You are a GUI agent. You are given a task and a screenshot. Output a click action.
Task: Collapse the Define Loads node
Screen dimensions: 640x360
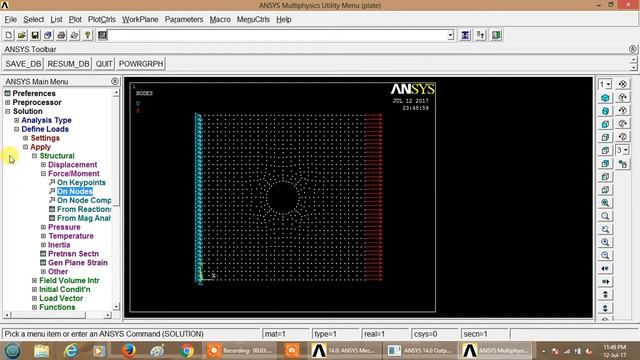tap(16, 129)
